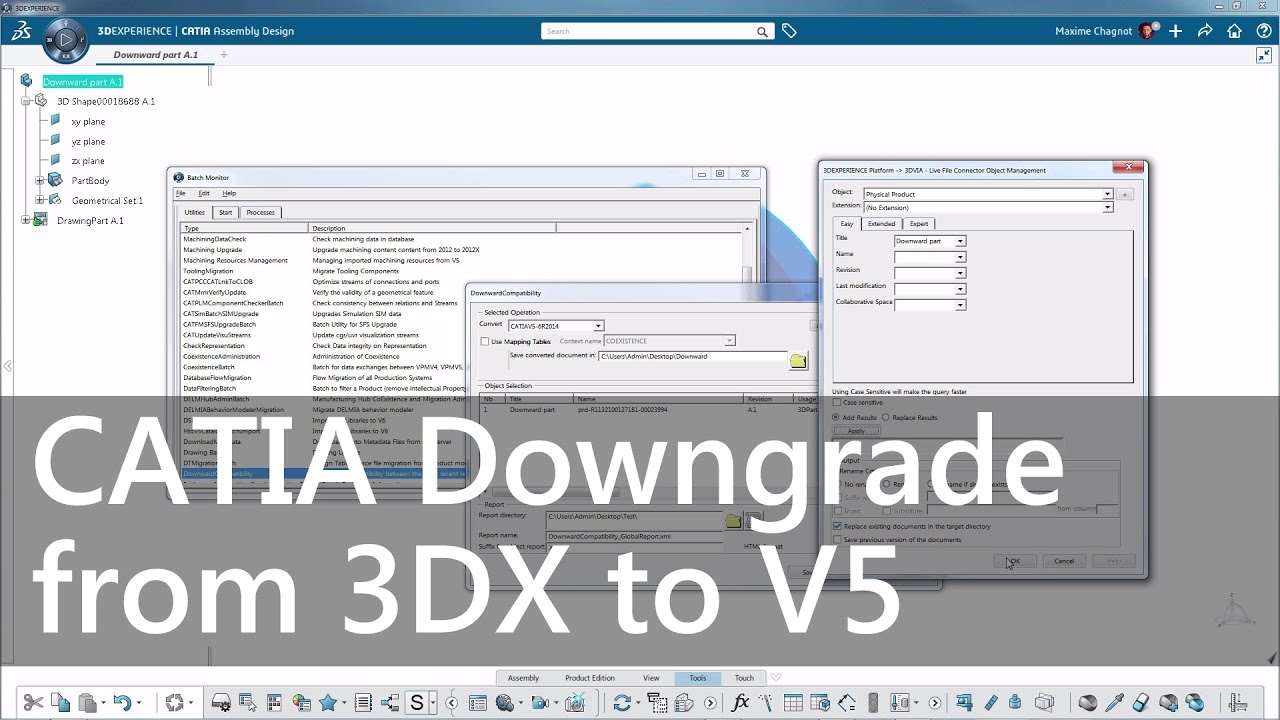This screenshot has height=720, width=1280.
Task: Click the Update refresh arrows icon
Action: tap(622, 702)
